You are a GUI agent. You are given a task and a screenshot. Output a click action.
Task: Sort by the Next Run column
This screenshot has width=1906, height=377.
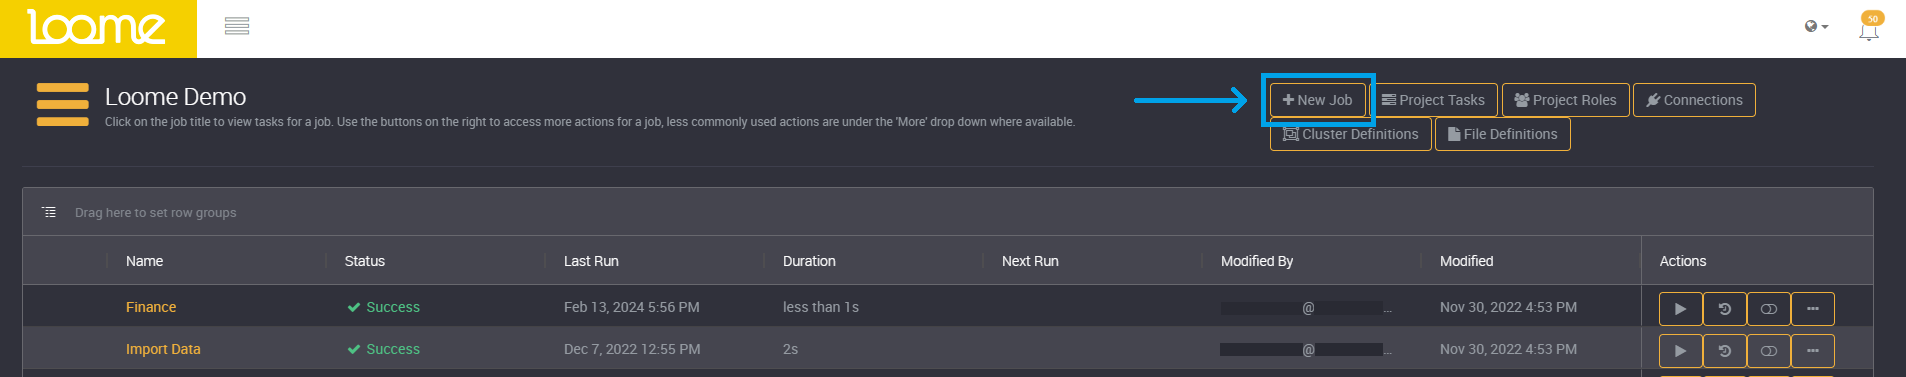pos(1030,261)
